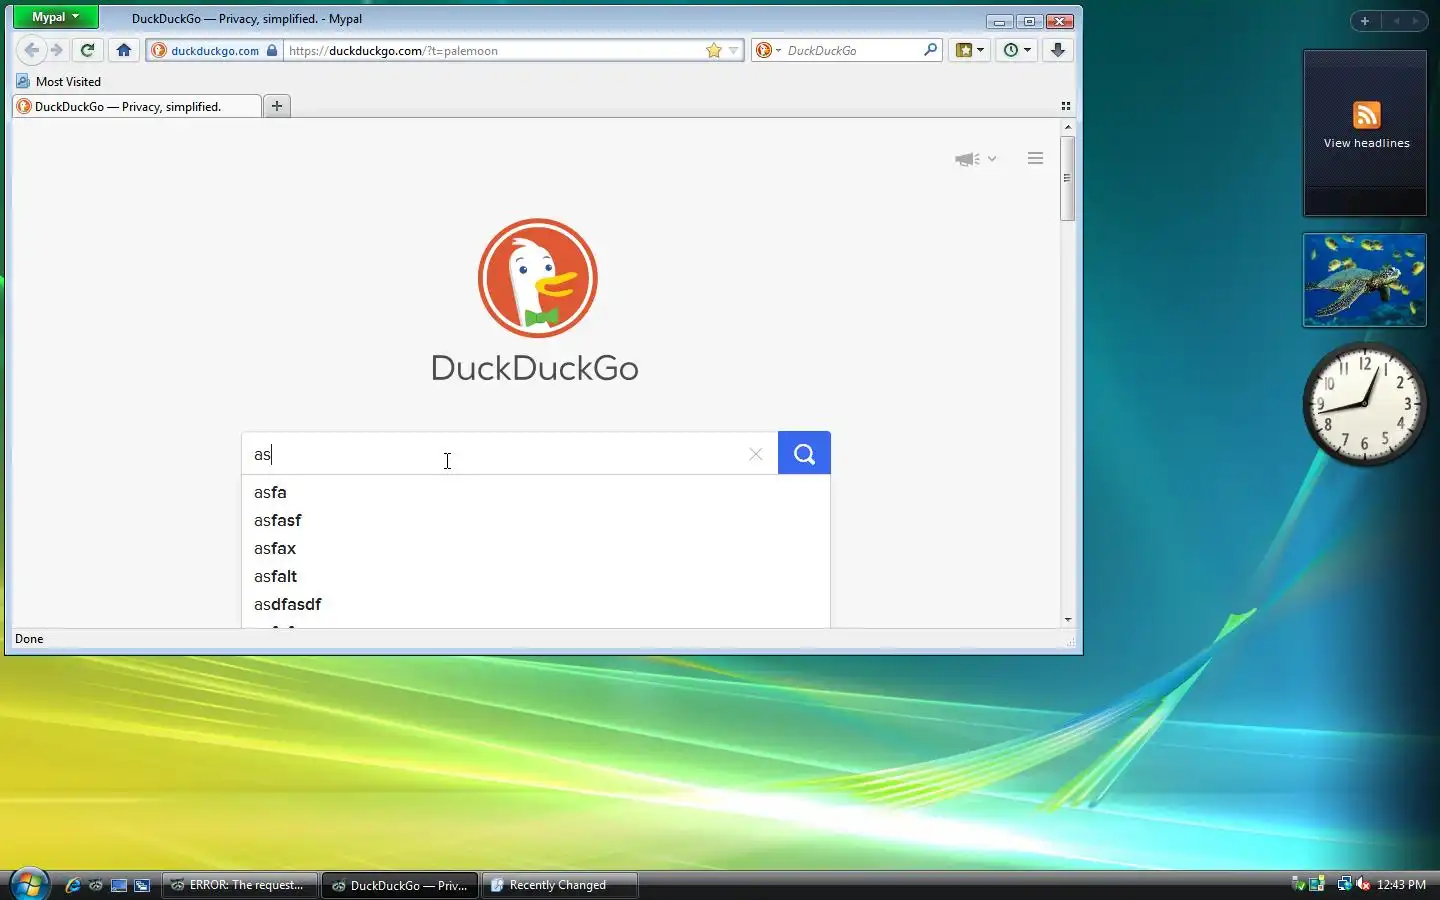Screen dimensions: 1440x900
Task: Click the green shield security tray icon
Action: [x=1299, y=884]
